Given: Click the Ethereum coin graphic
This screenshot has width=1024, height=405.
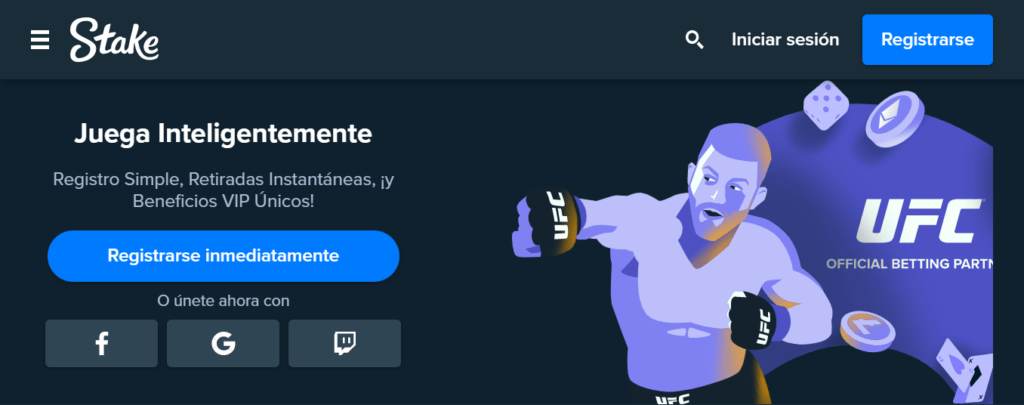Looking at the screenshot, I should [x=895, y=118].
